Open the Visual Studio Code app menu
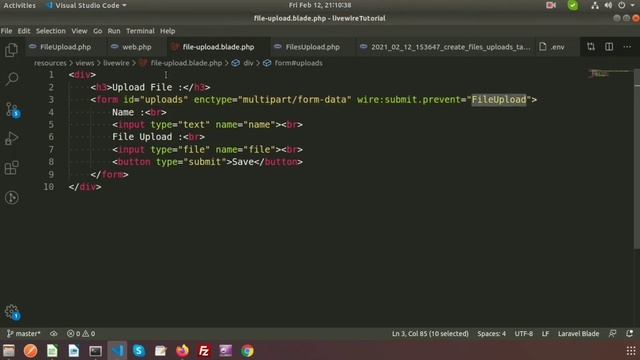Screen dimensions: 640x360 (x=86, y=5)
